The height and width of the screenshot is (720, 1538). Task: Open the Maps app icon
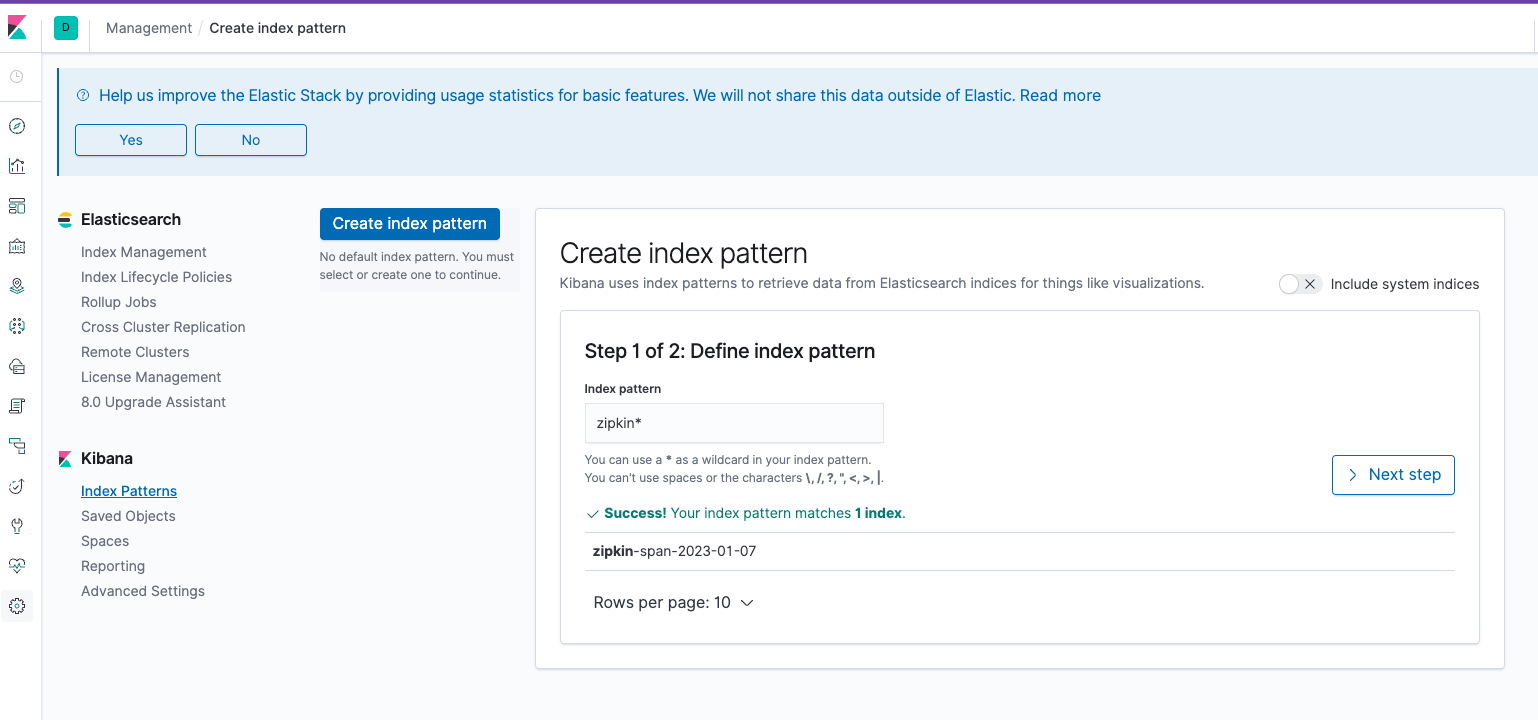[16, 285]
